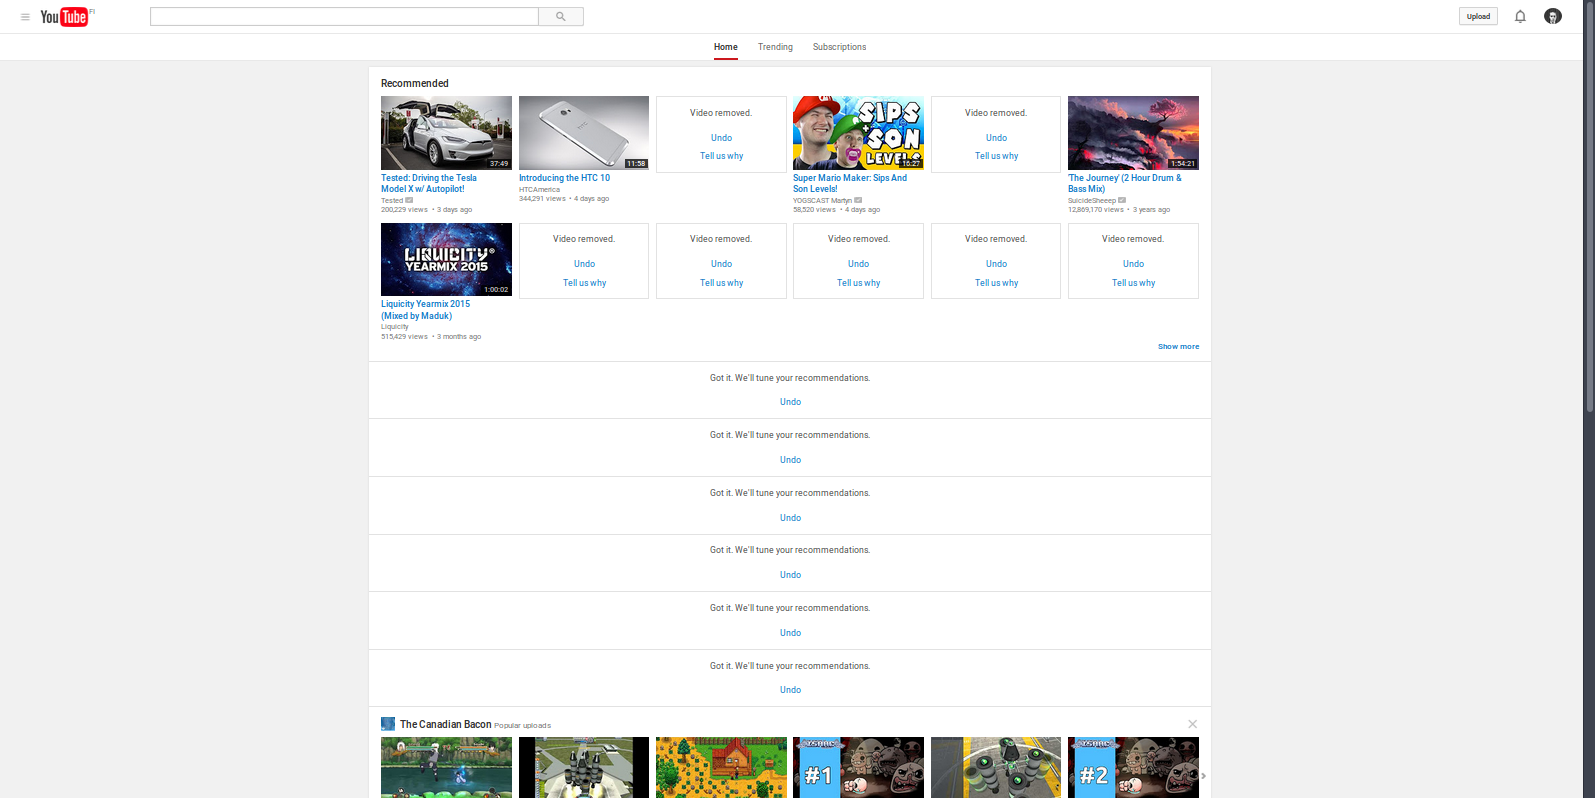1595x798 pixels.
Task: Click the magnifier search button
Action: click(x=561, y=16)
